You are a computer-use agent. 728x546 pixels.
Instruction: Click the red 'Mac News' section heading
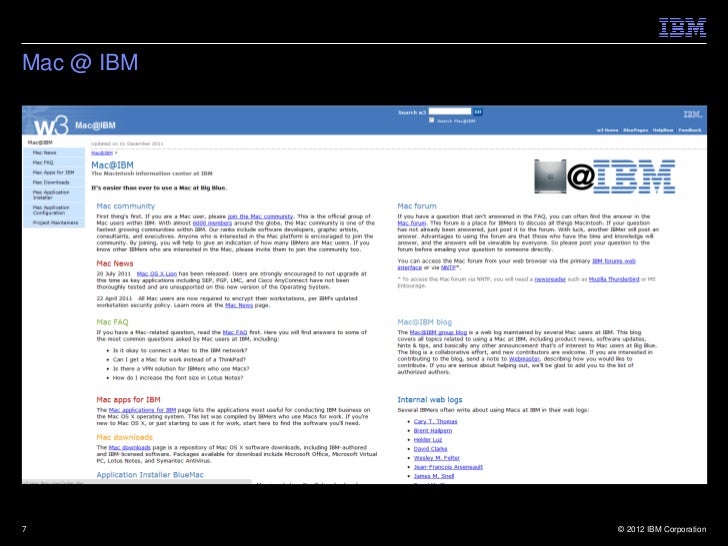115,263
